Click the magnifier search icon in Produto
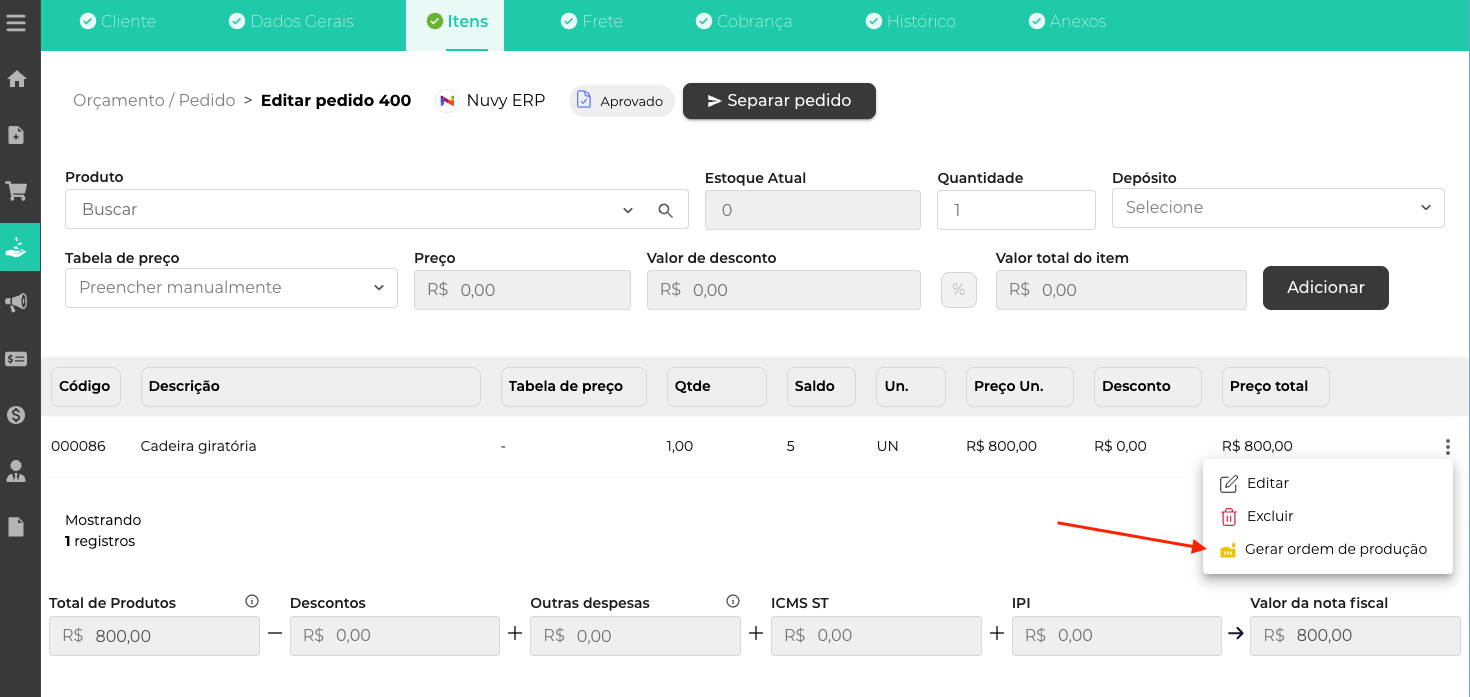The width and height of the screenshot is (1470, 697). (x=666, y=210)
